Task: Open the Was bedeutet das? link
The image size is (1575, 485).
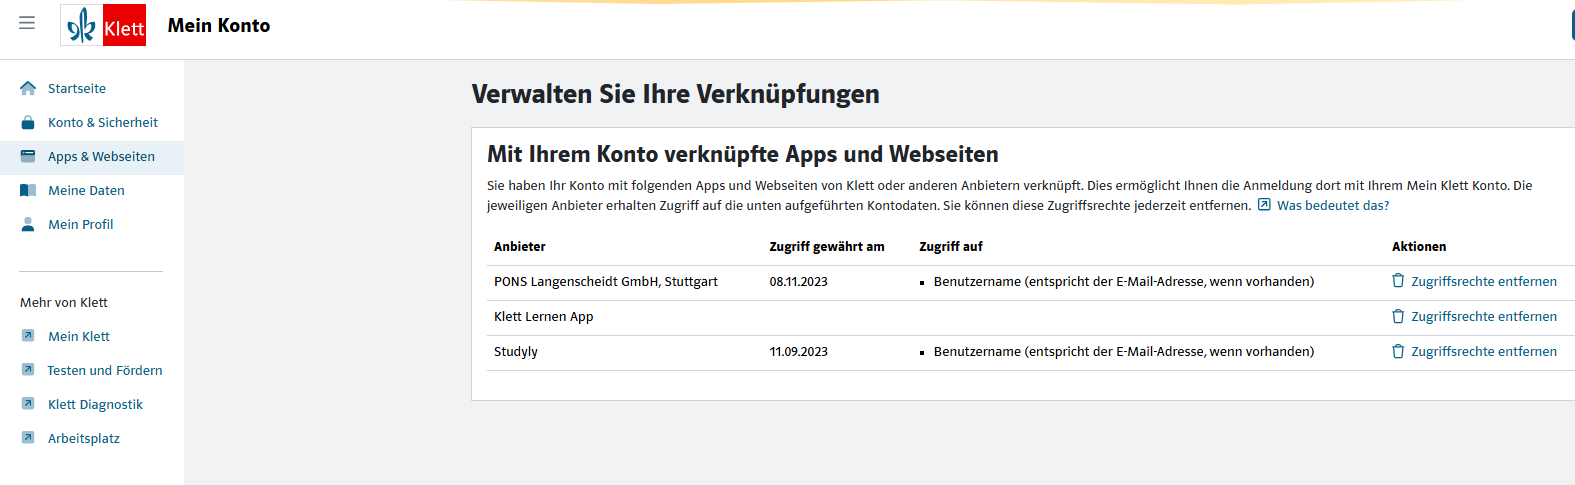Action: pyautogui.click(x=1333, y=205)
